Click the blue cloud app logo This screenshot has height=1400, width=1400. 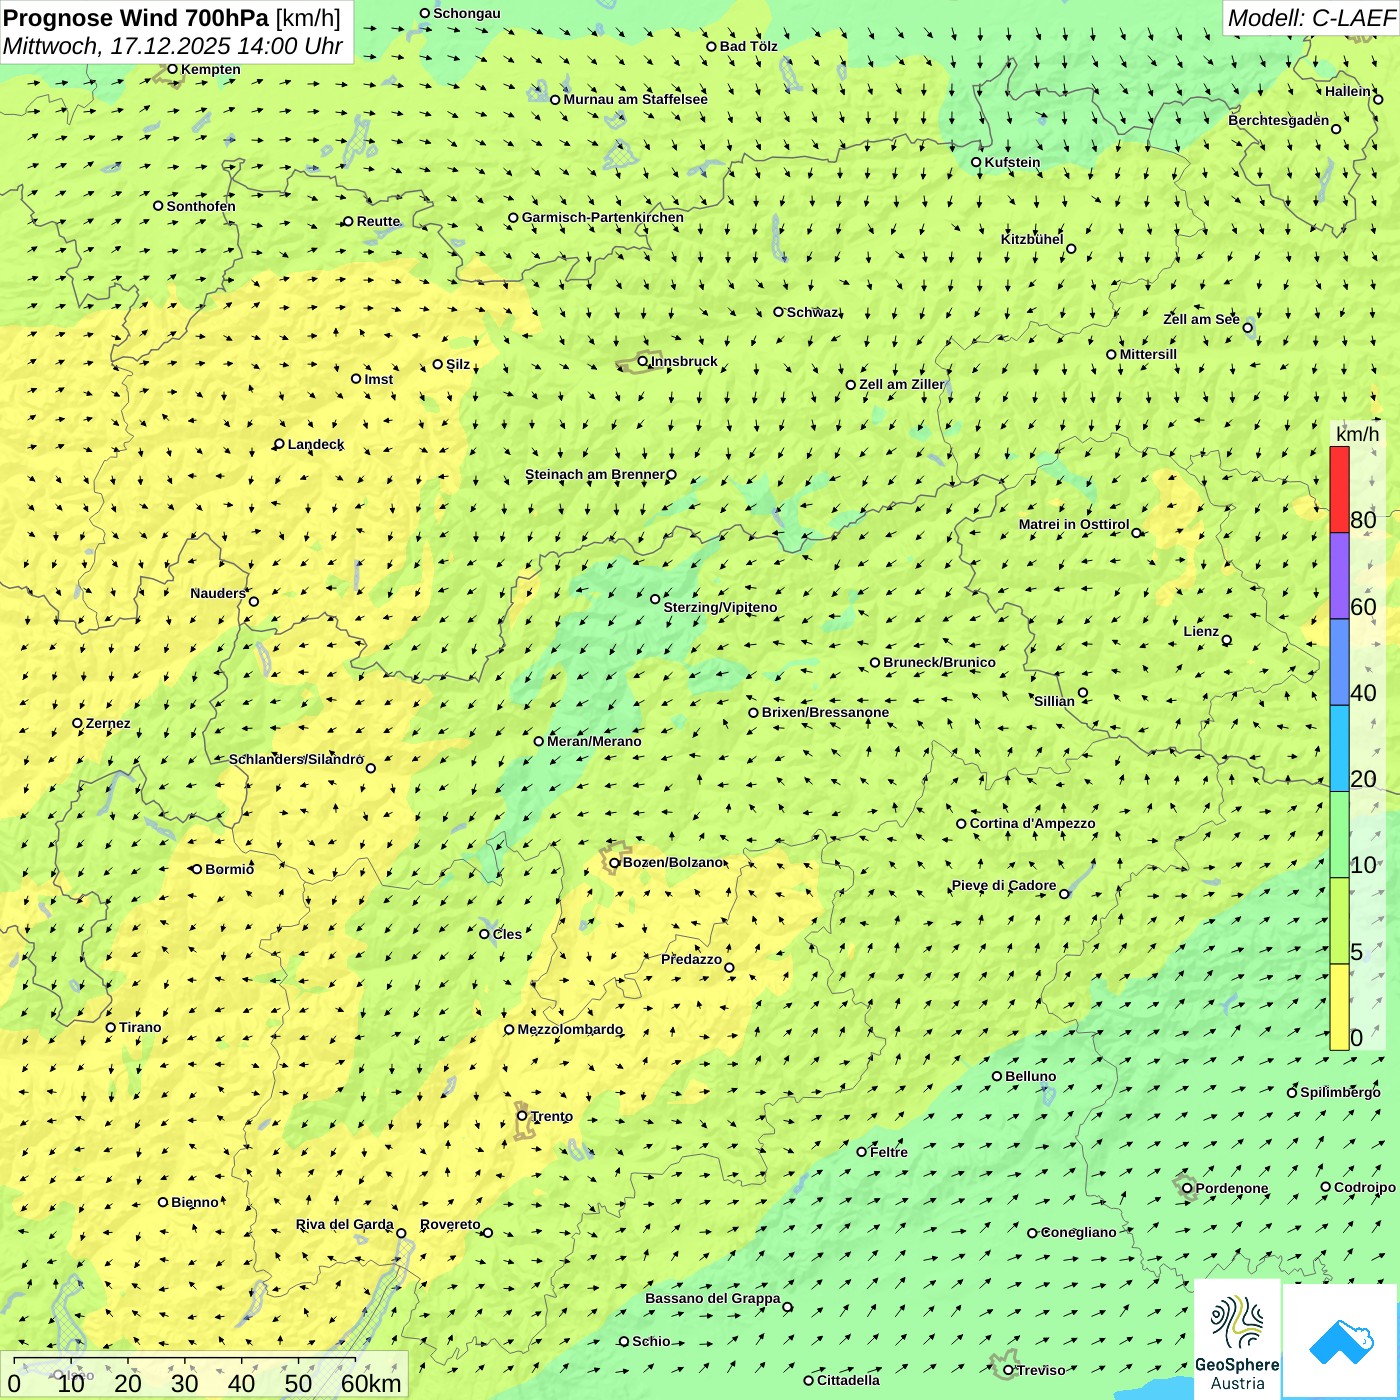pos(1341,1341)
